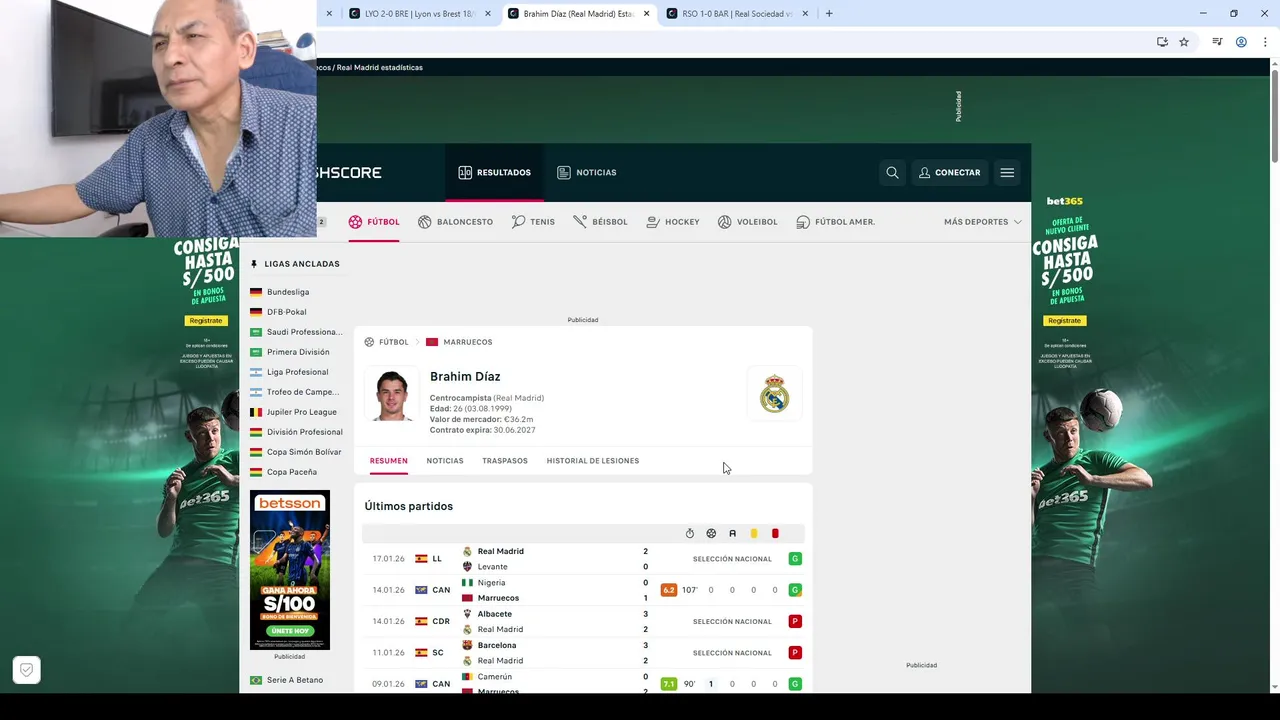
Task: Open the NOTICIAS section in header
Action: click(587, 172)
